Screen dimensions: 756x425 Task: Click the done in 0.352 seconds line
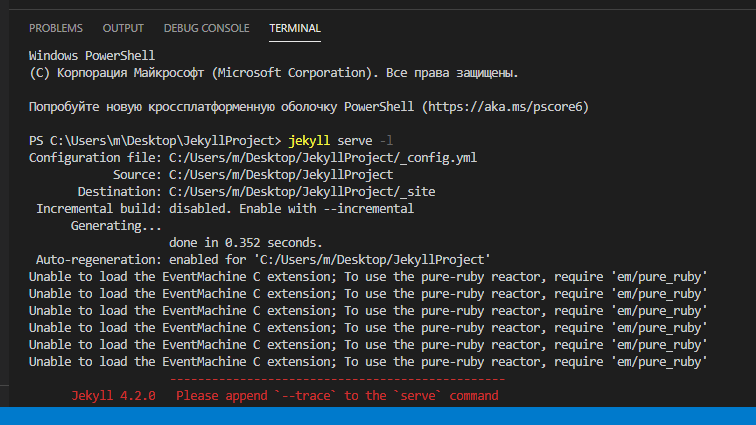pos(245,242)
